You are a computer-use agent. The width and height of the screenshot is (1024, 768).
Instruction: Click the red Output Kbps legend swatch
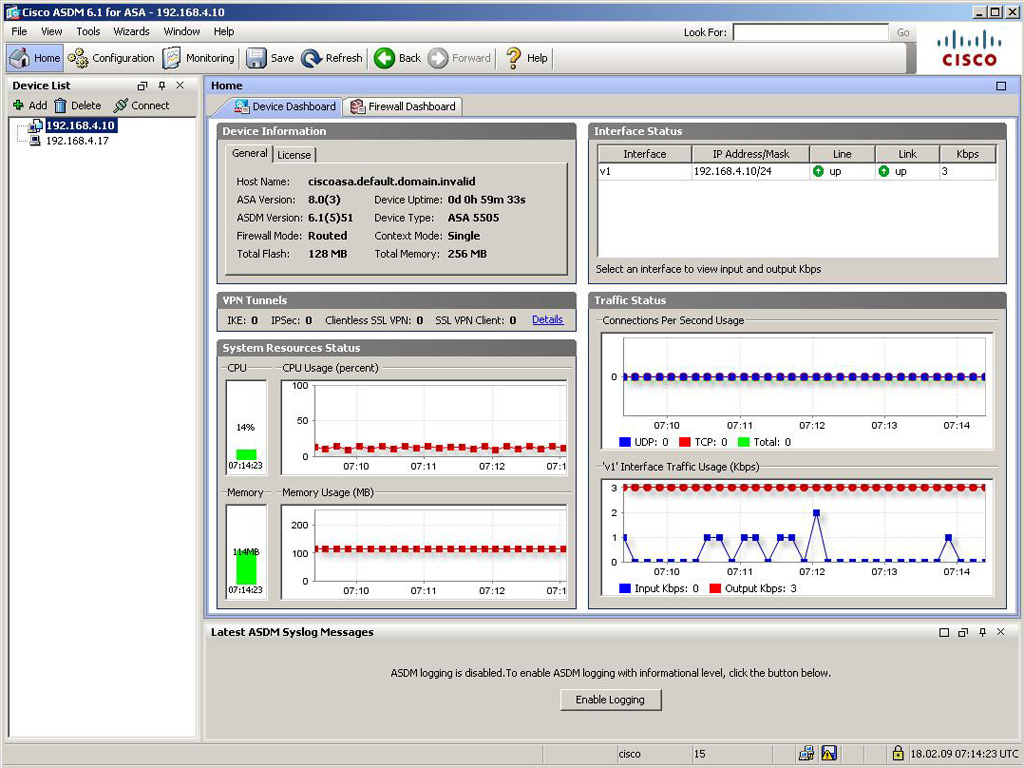pos(715,588)
